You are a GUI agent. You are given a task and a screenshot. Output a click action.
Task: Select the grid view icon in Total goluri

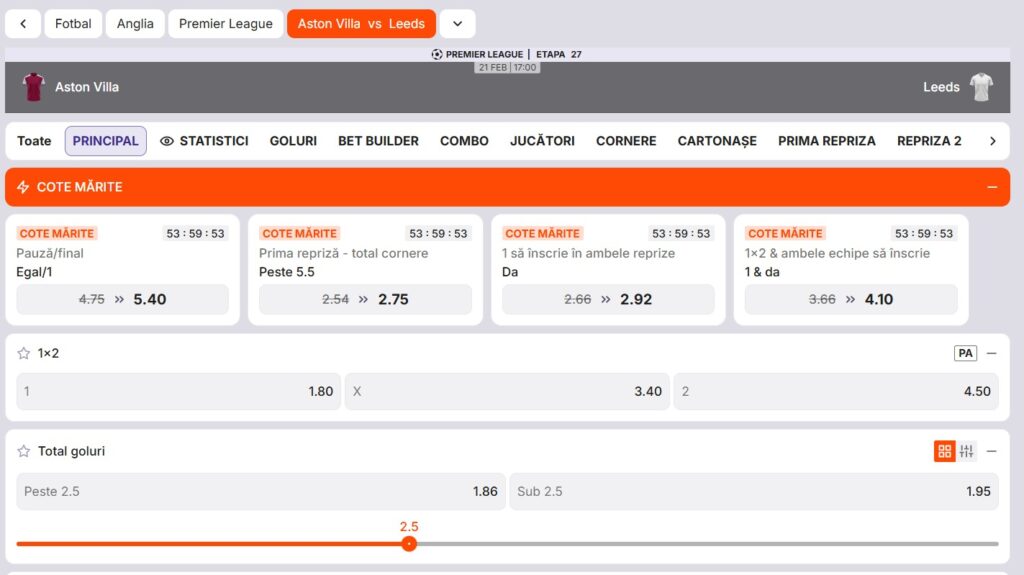[944, 451]
